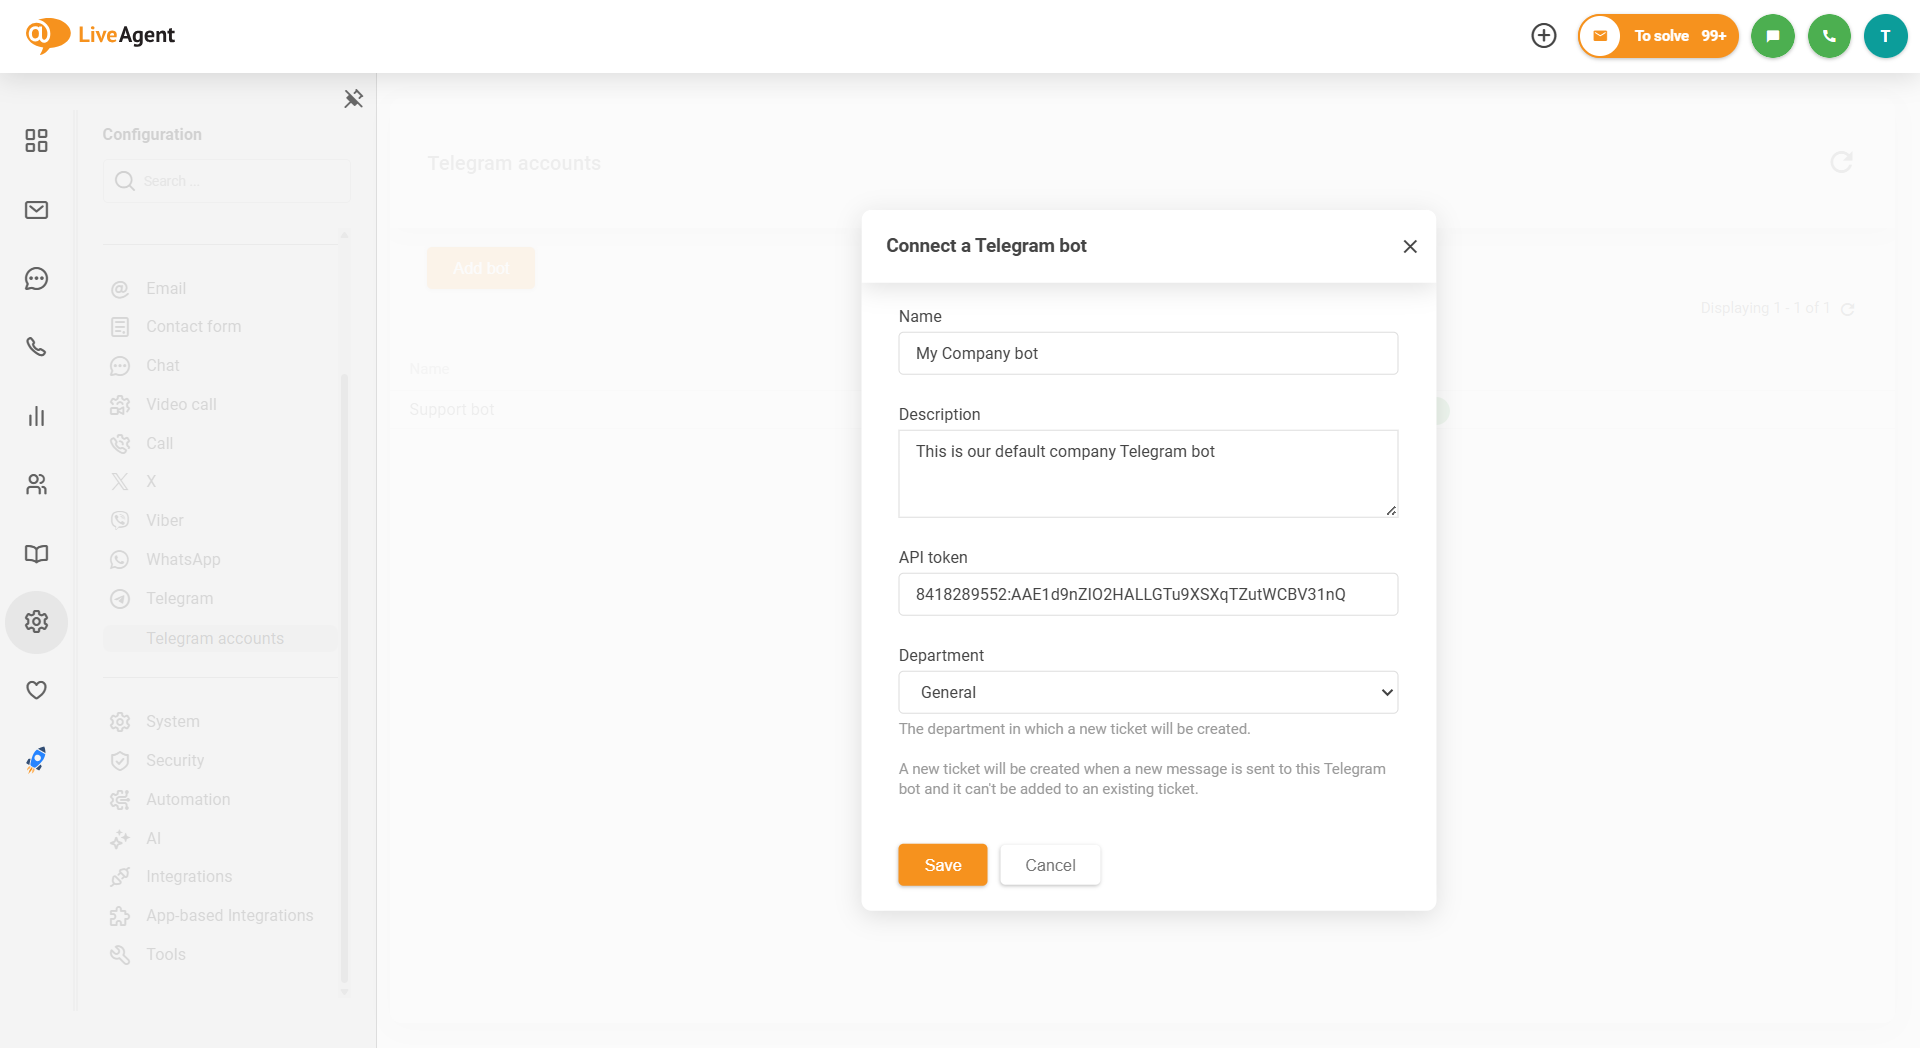Select the Knowledge base book icon
The height and width of the screenshot is (1048, 1920).
click(x=36, y=553)
